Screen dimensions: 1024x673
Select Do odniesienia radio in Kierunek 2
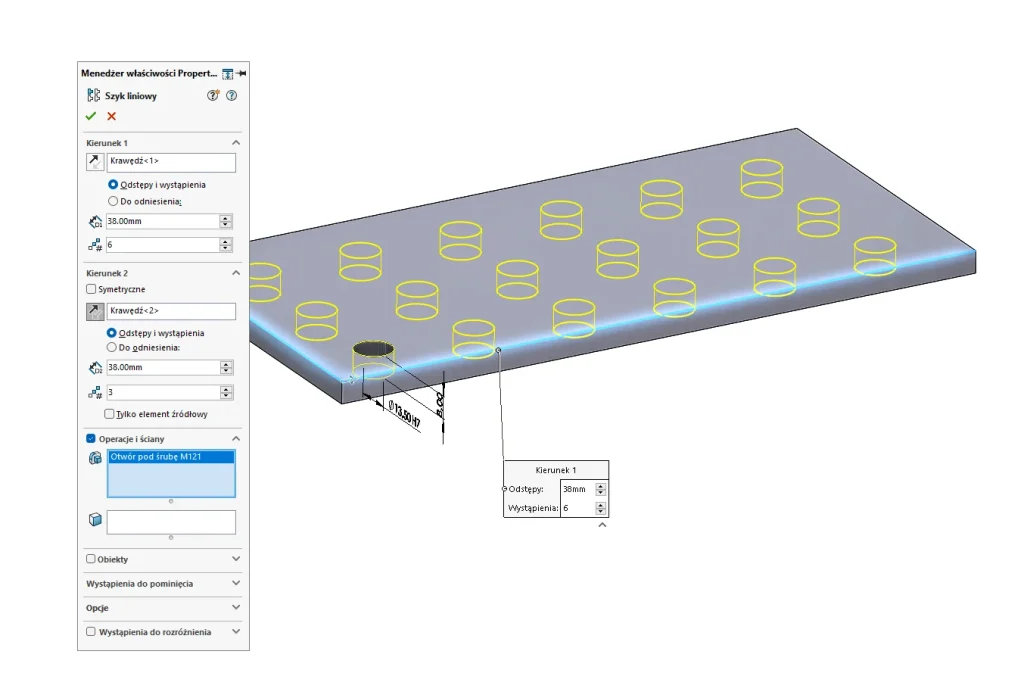(x=112, y=347)
